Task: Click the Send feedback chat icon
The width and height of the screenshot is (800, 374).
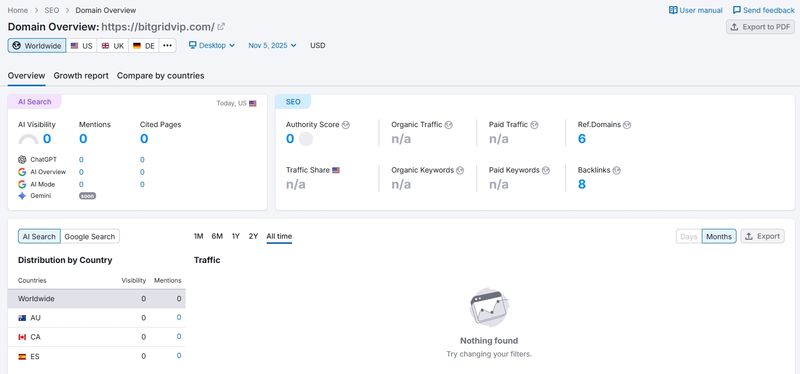Action: pos(737,10)
